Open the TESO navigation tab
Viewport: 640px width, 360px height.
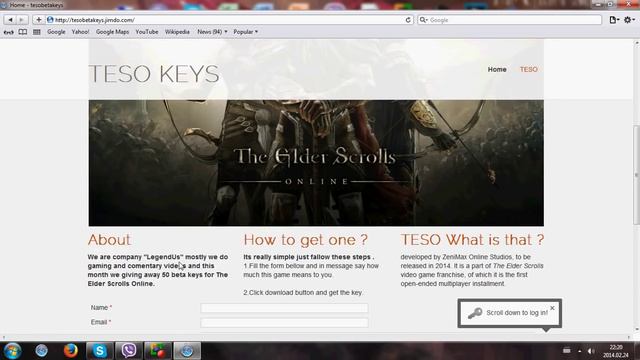(529, 69)
